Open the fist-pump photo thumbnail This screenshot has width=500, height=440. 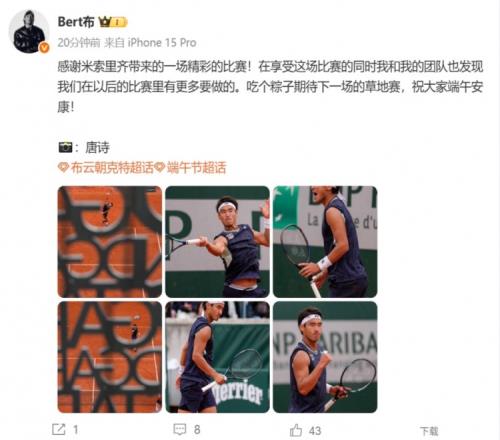(325, 357)
